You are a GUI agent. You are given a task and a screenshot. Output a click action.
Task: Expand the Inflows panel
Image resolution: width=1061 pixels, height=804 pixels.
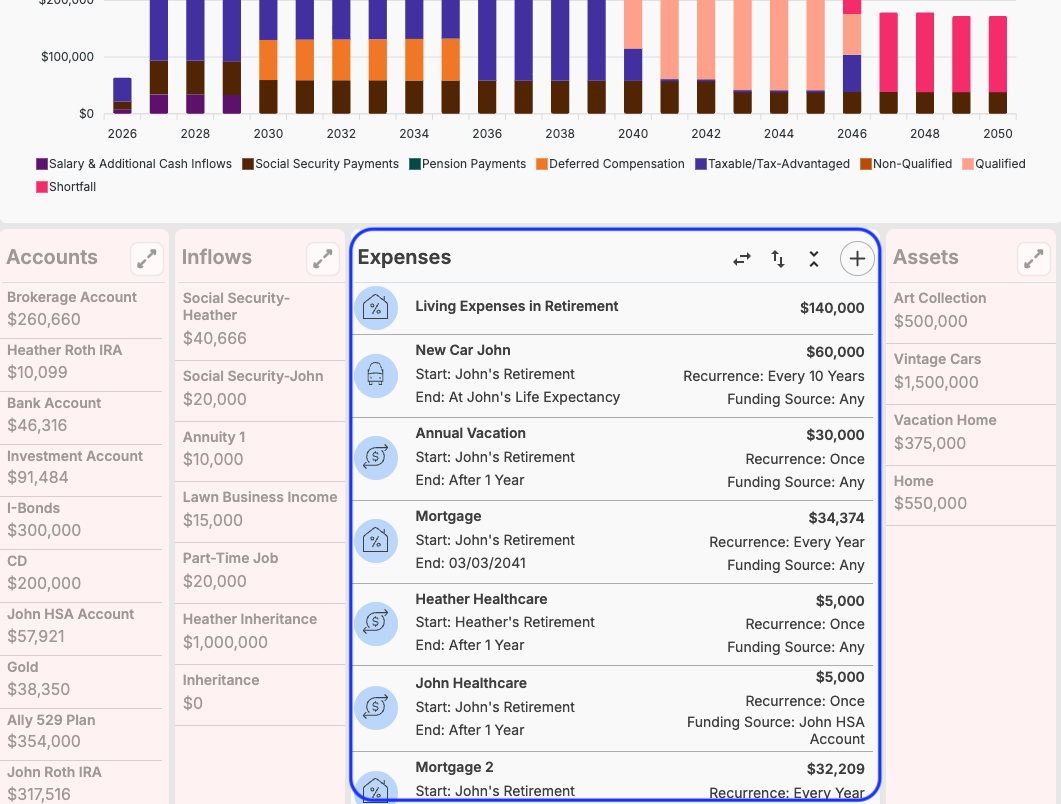click(x=323, y=259)
